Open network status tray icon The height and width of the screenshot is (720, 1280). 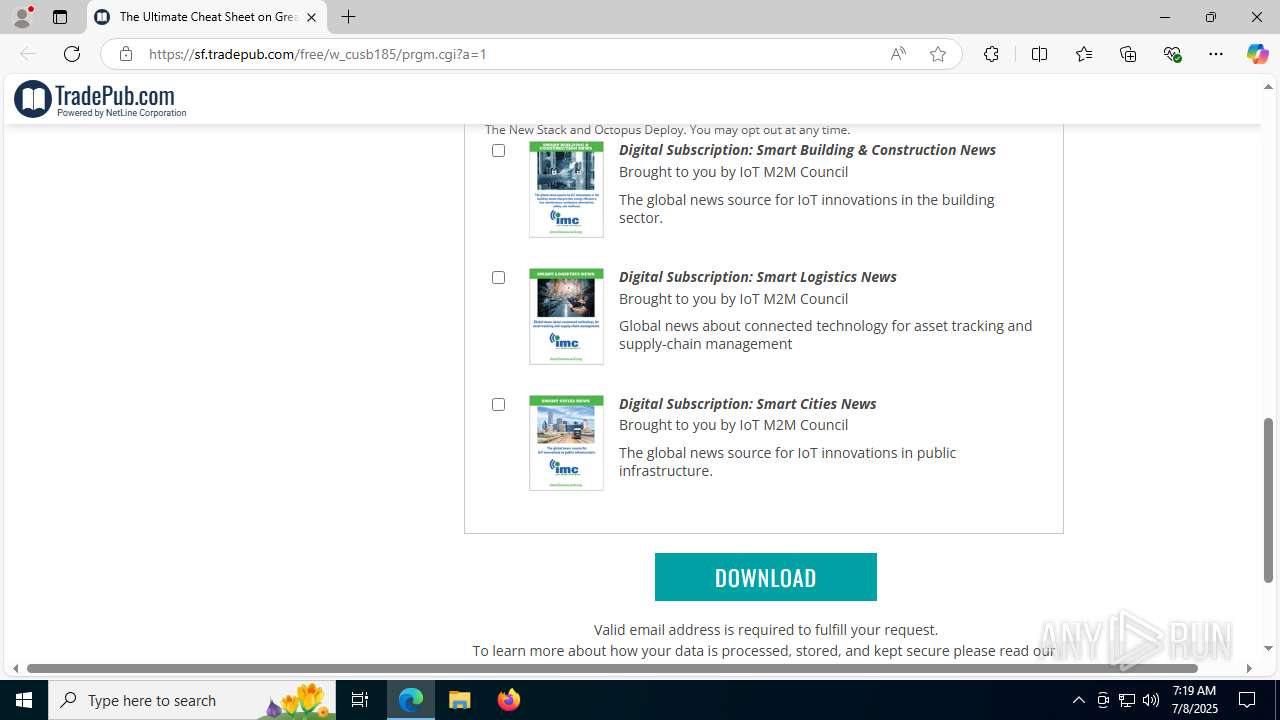tap(1127, 700)
